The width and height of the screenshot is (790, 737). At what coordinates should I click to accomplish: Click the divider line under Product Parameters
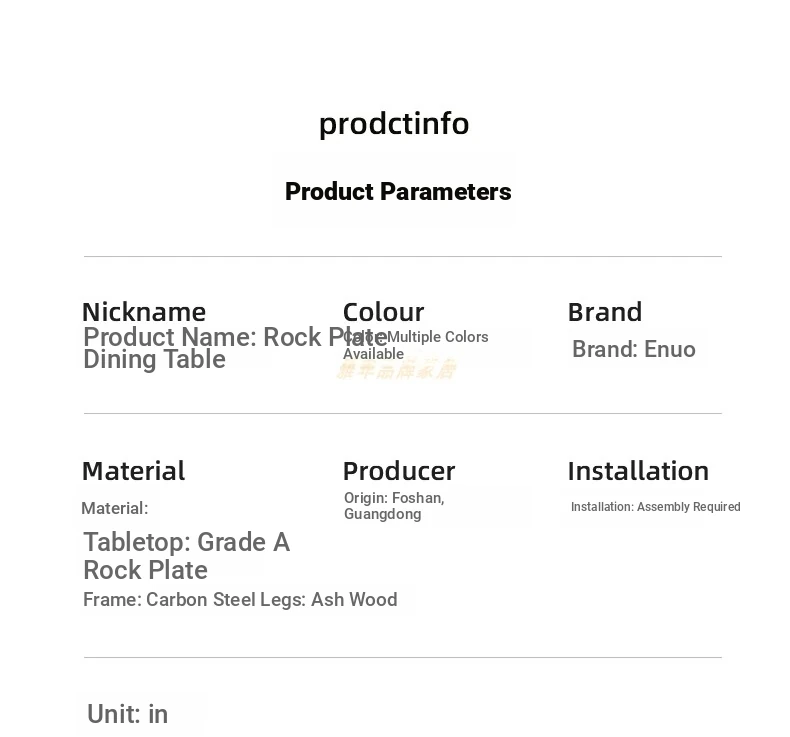403,256
